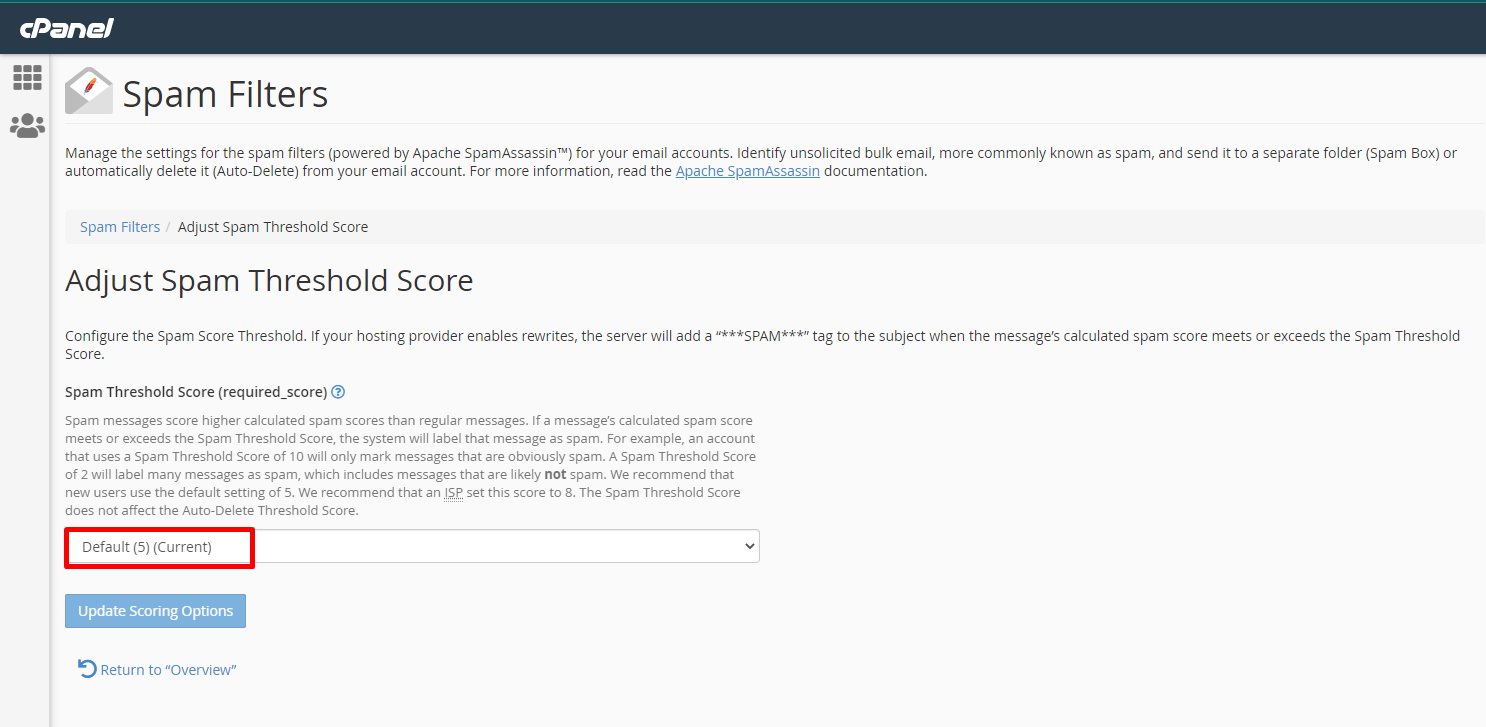The width and height of the screenshot is (1486, 727).
Task: Follow the Return to "Overview" link
Action: (x=168, y=670)
